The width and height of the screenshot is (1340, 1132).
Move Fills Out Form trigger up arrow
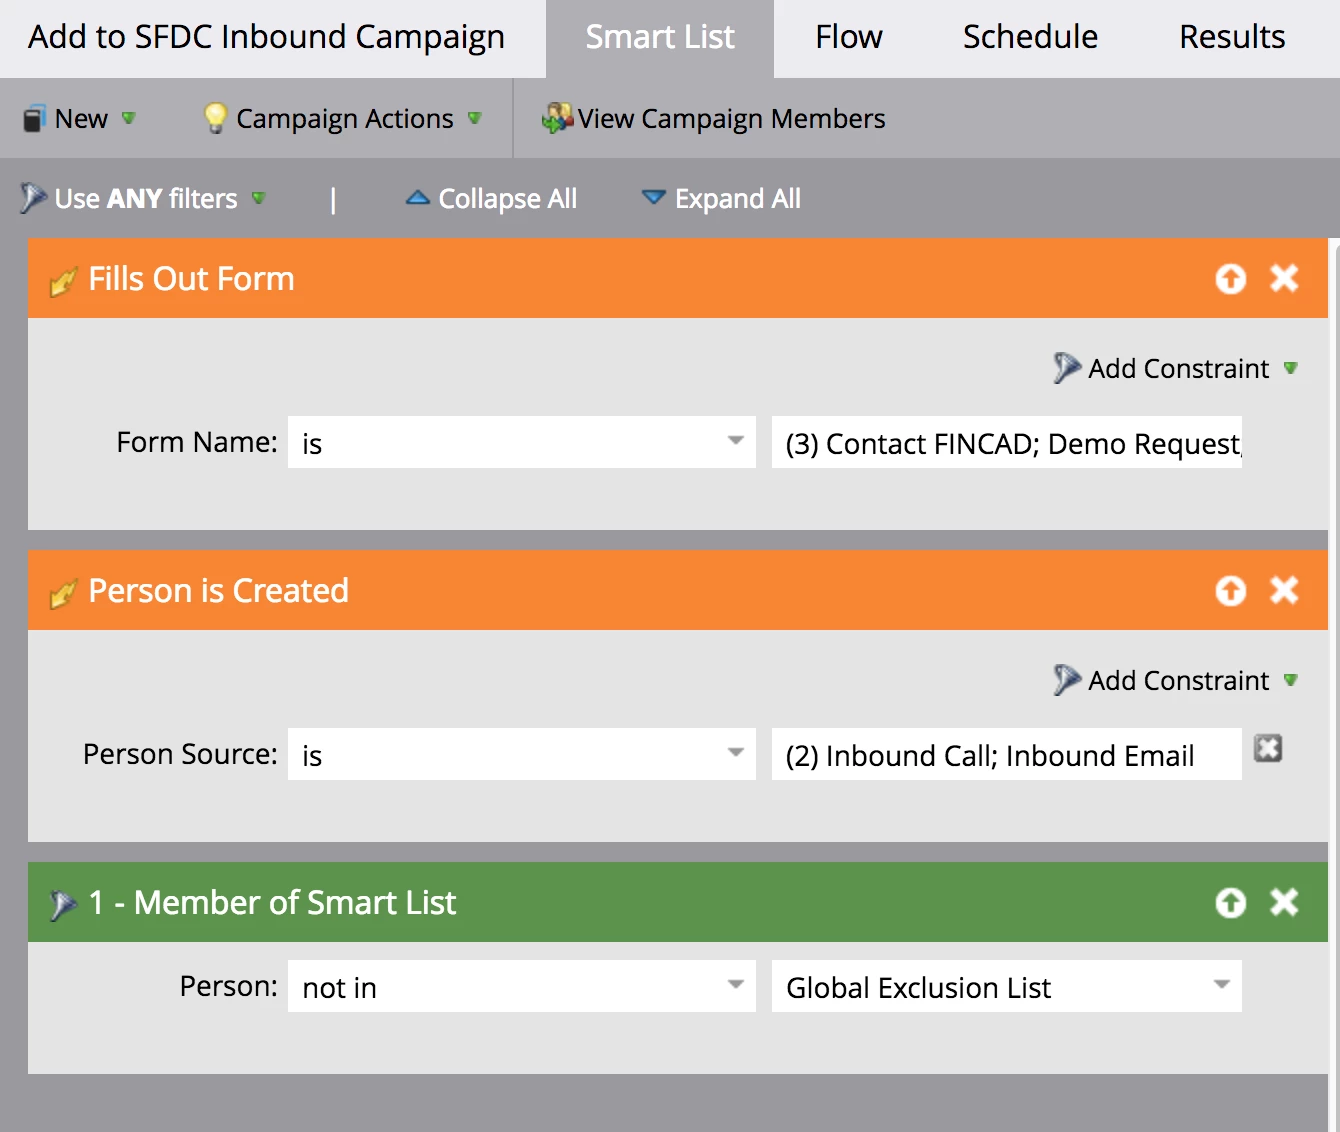click(x=1230, y=279)
